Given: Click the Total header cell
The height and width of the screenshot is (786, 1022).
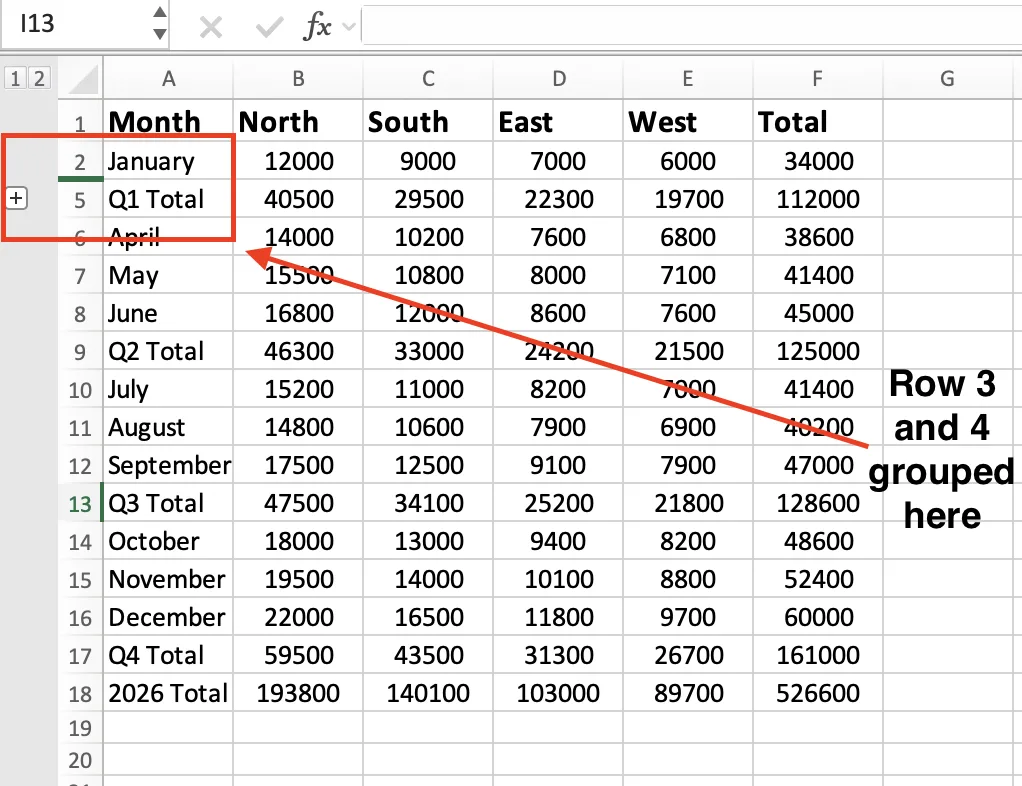Looking at the screenshot, I should pos(817,122).
